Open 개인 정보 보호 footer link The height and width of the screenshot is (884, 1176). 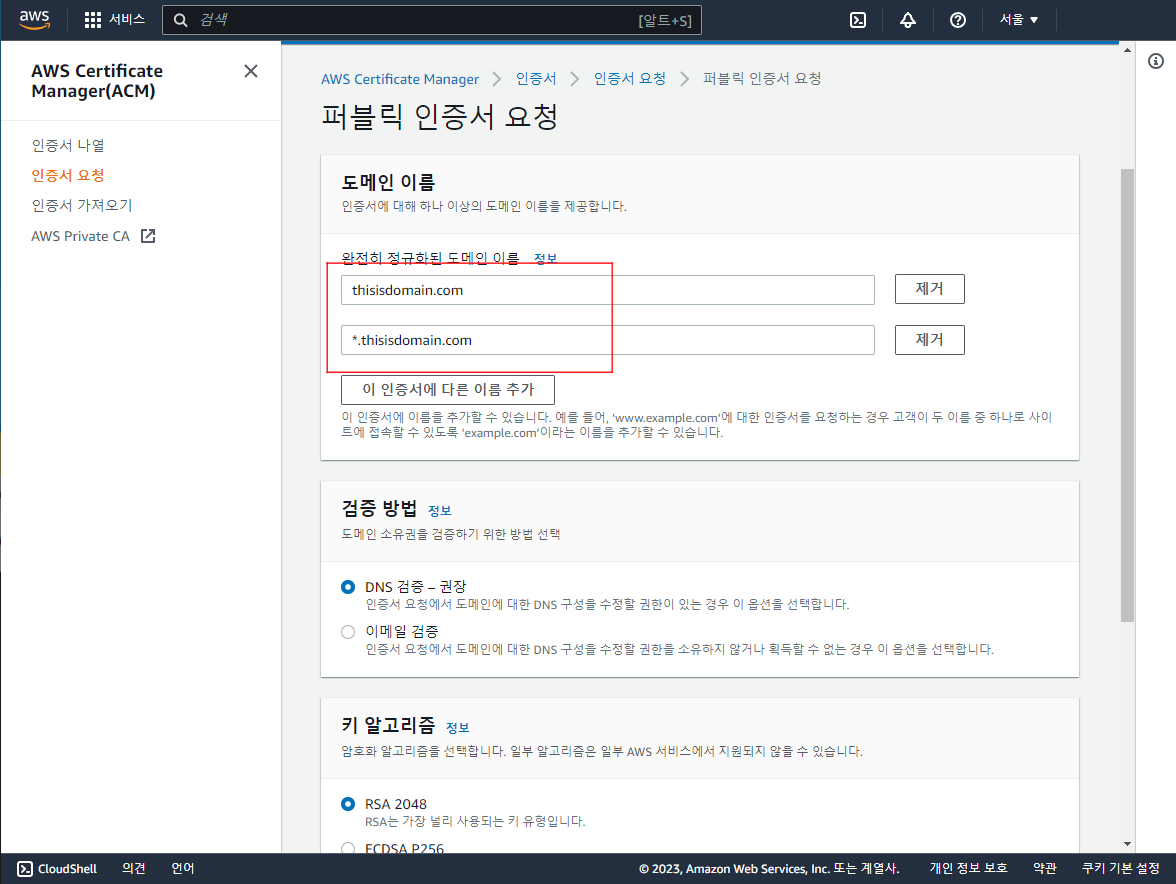[x=968, y=868]
